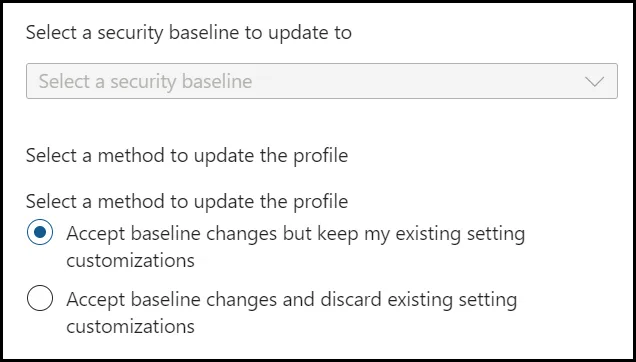The height and width of the screenshot is (362, 636).
Task: Click 'customizations' text under the keep option
Action: point(131,261)
